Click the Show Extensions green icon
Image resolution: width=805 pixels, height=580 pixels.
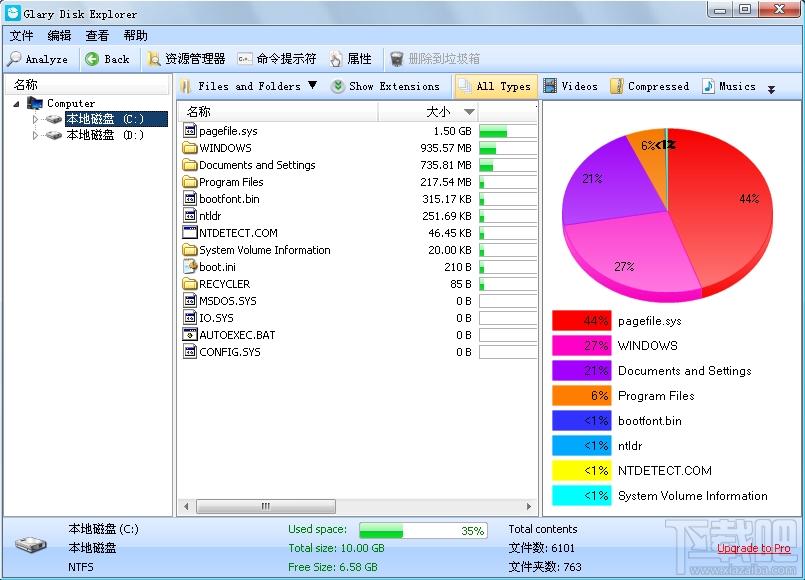click(337, 86)
